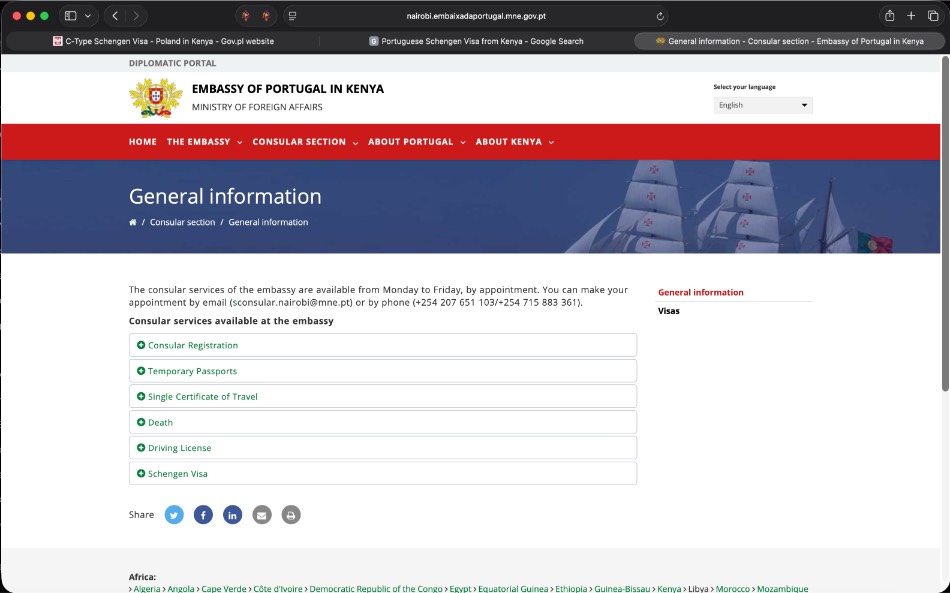The image size is (950, 593).
Task: Open The Embassy navigation menu
Action: pos(204,142)
